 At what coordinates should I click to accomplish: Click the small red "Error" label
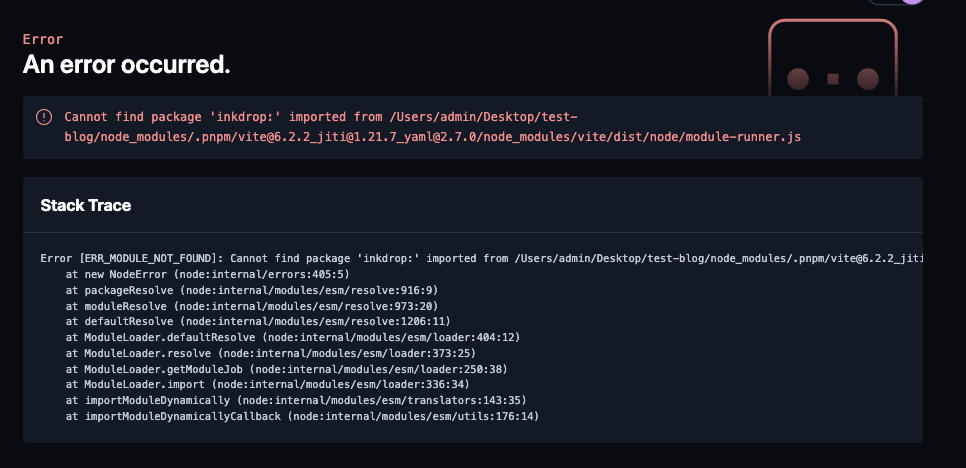pyautogui.click(x=43, y=39)
